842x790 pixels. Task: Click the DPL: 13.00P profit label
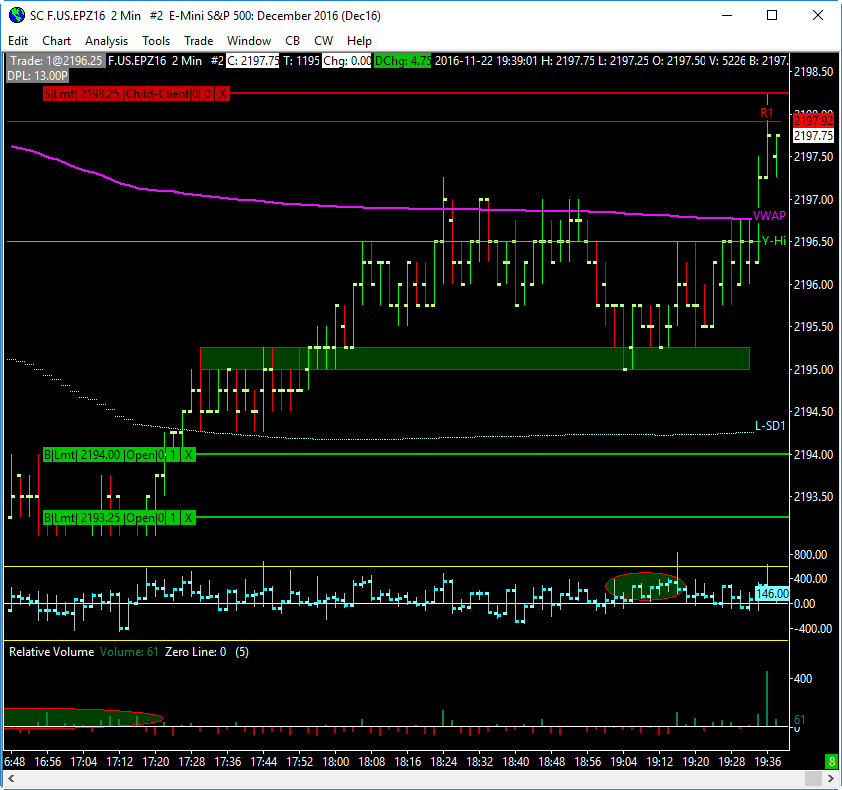tap(38, 76)
